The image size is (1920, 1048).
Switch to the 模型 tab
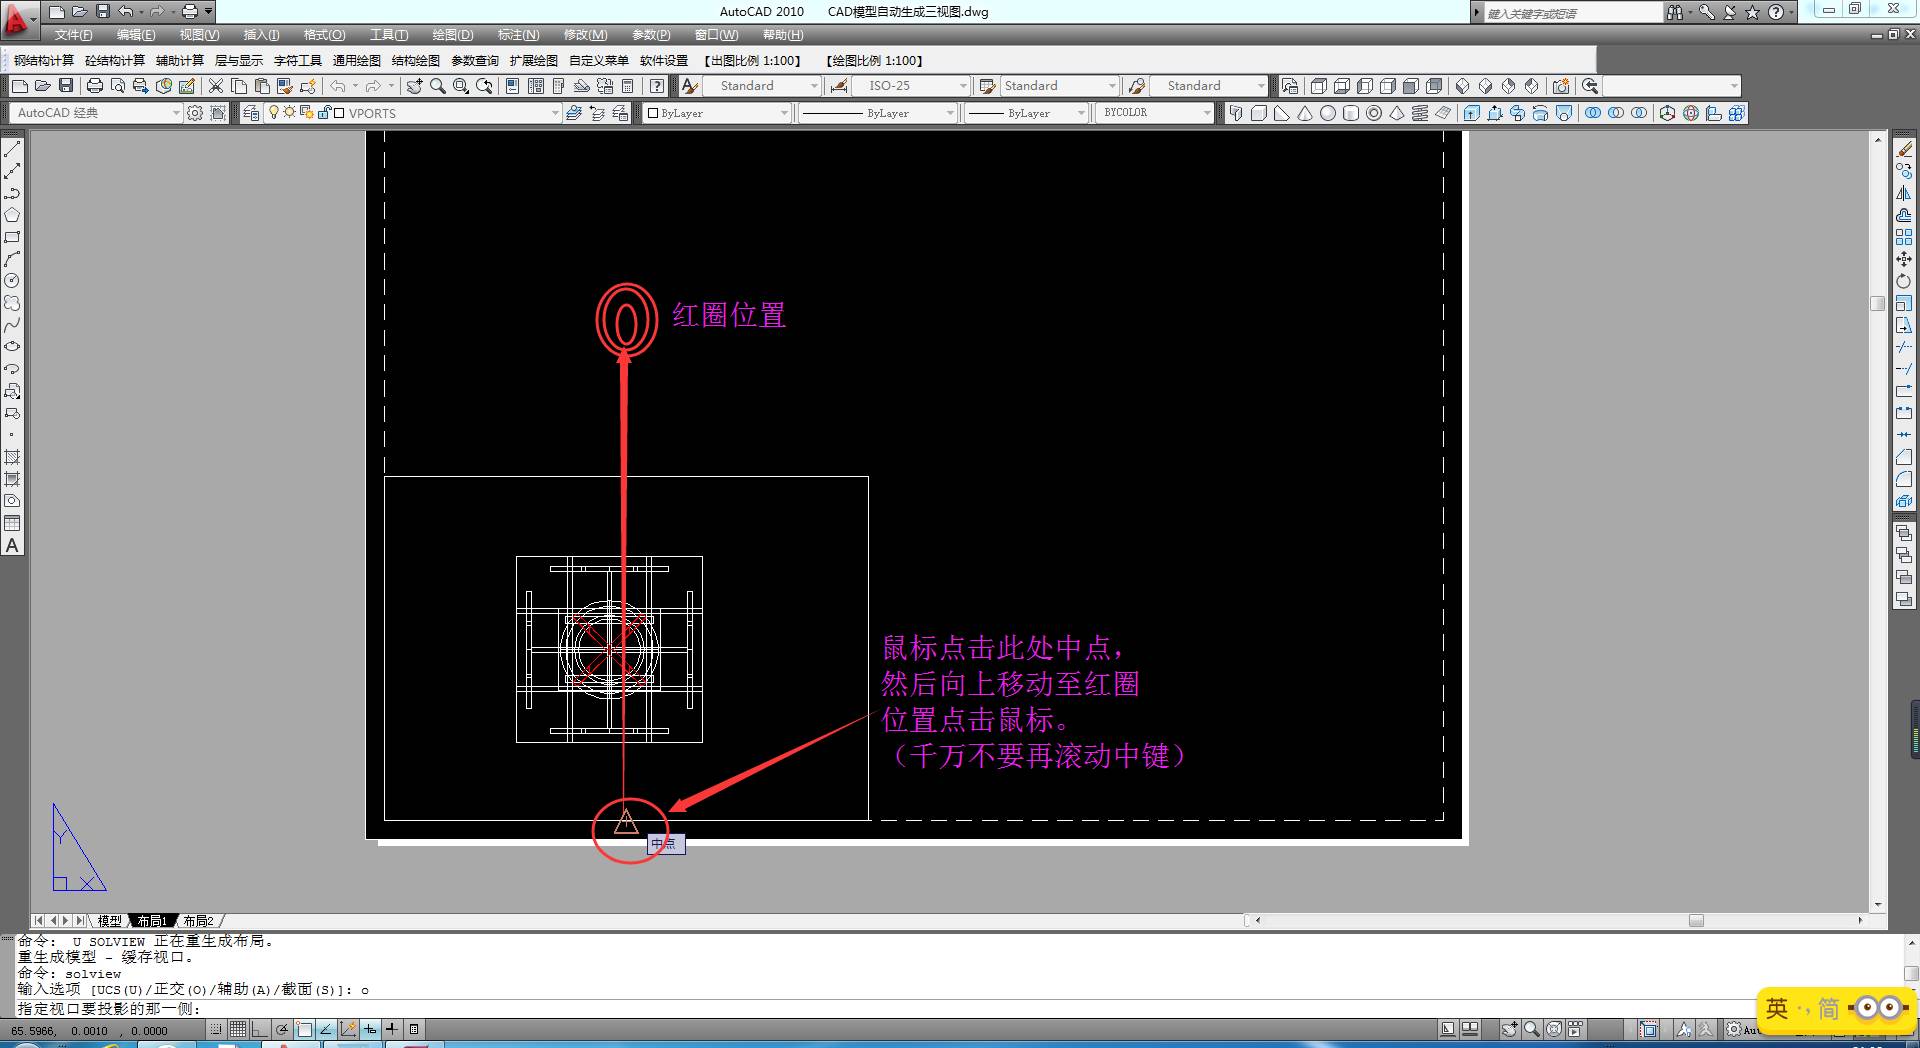(109, 921)
